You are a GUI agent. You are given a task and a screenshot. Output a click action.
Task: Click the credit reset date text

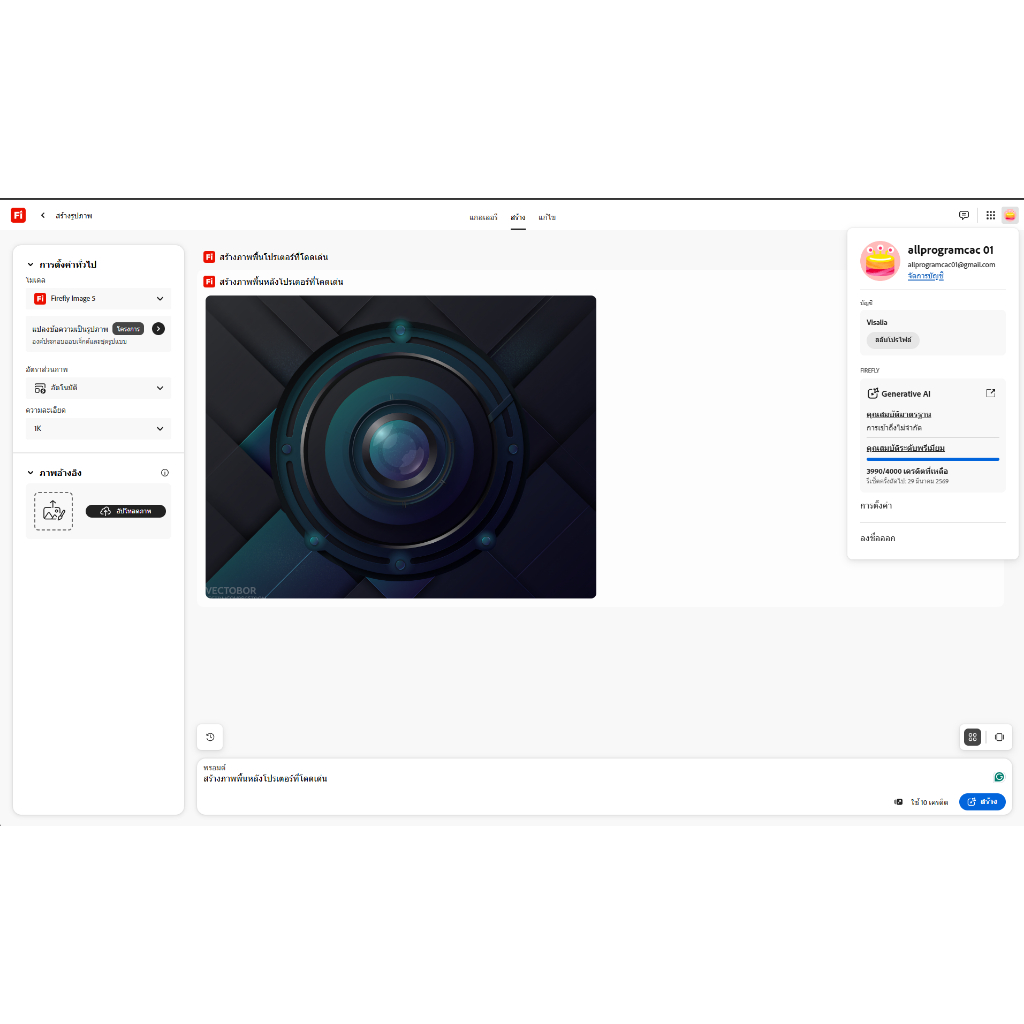(x=907, y=481)
